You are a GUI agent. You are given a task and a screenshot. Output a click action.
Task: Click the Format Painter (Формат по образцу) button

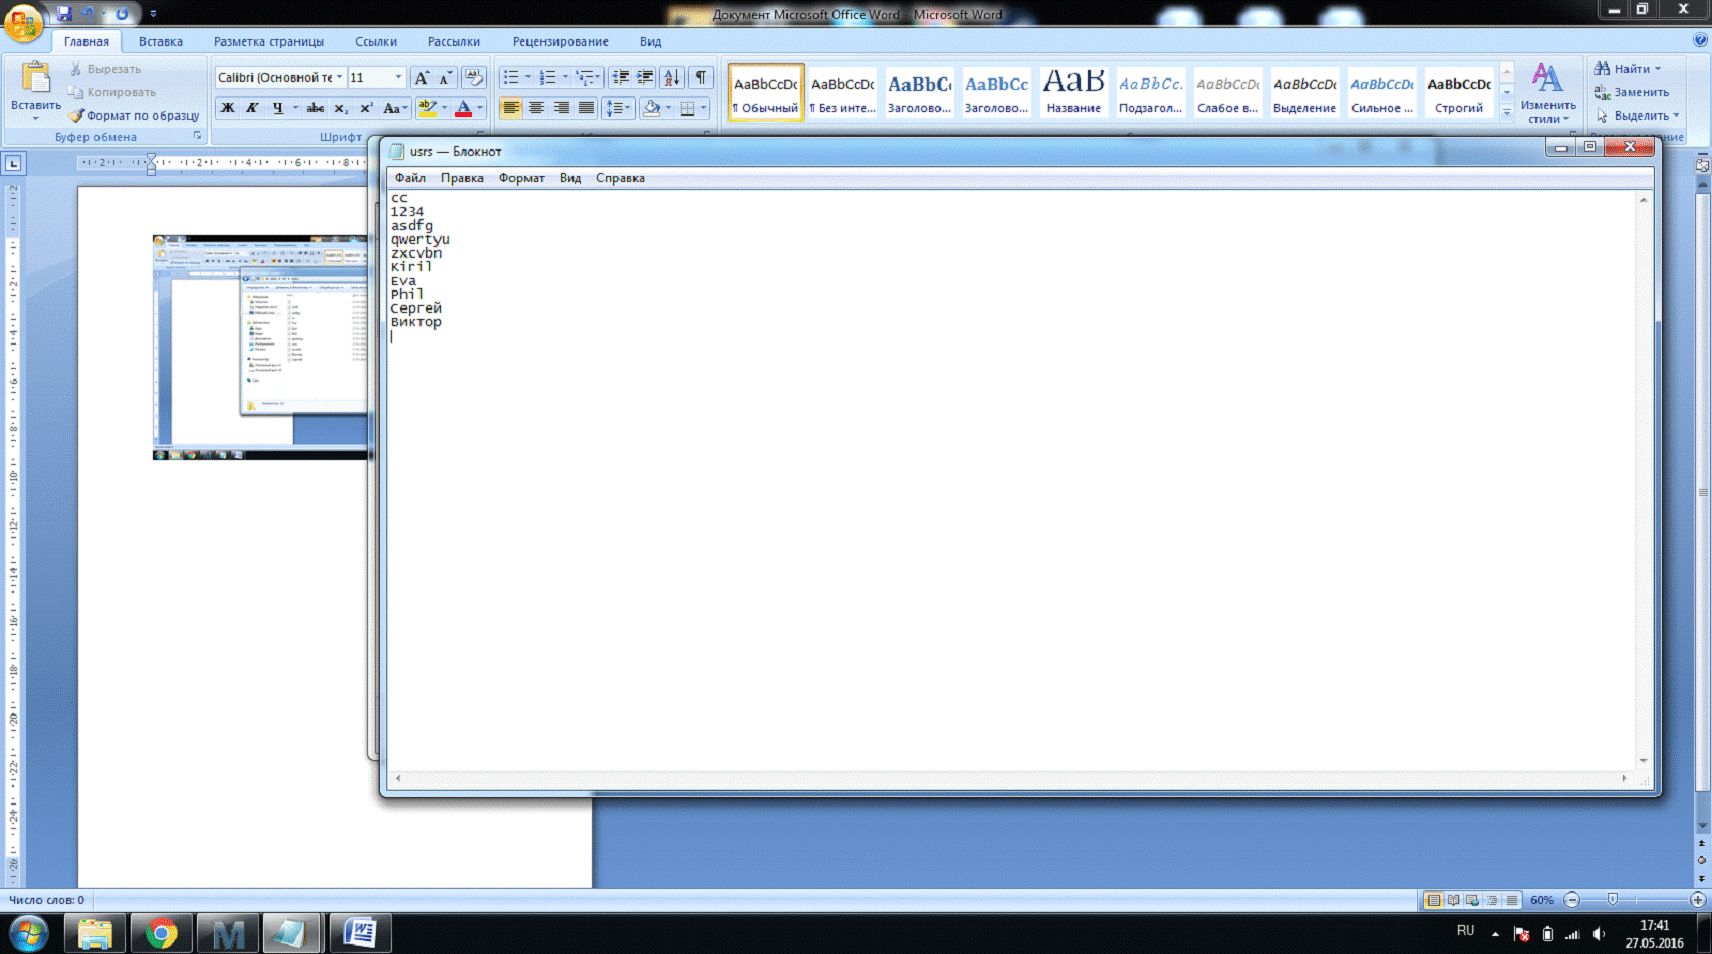pyautogui.click(x=134, y=115)
